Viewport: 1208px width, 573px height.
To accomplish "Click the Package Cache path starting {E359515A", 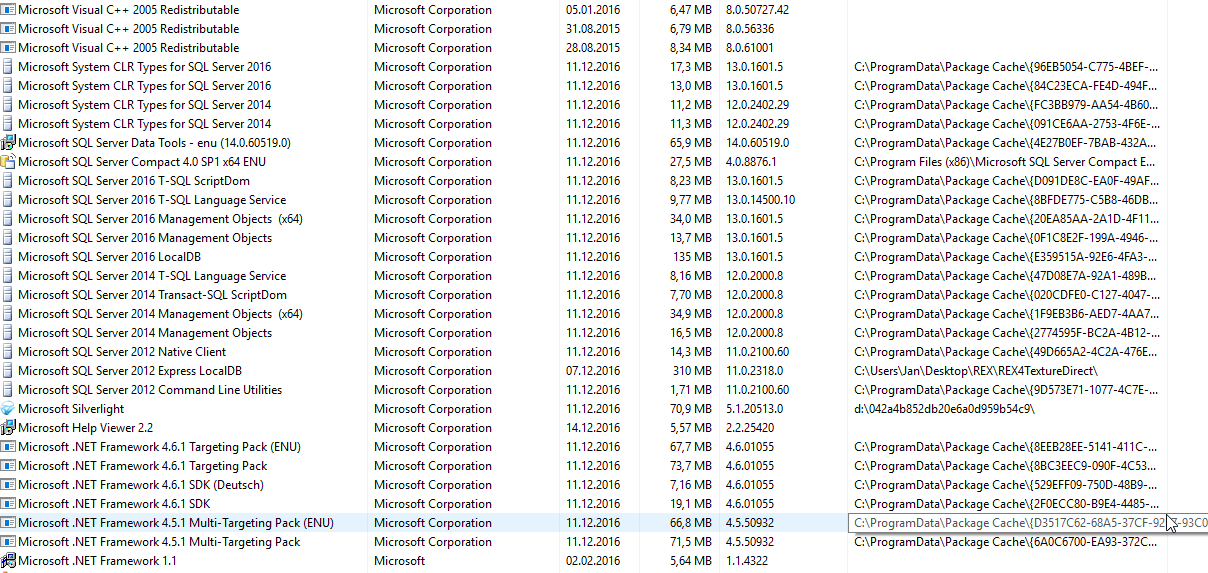I will point(1007,257).
